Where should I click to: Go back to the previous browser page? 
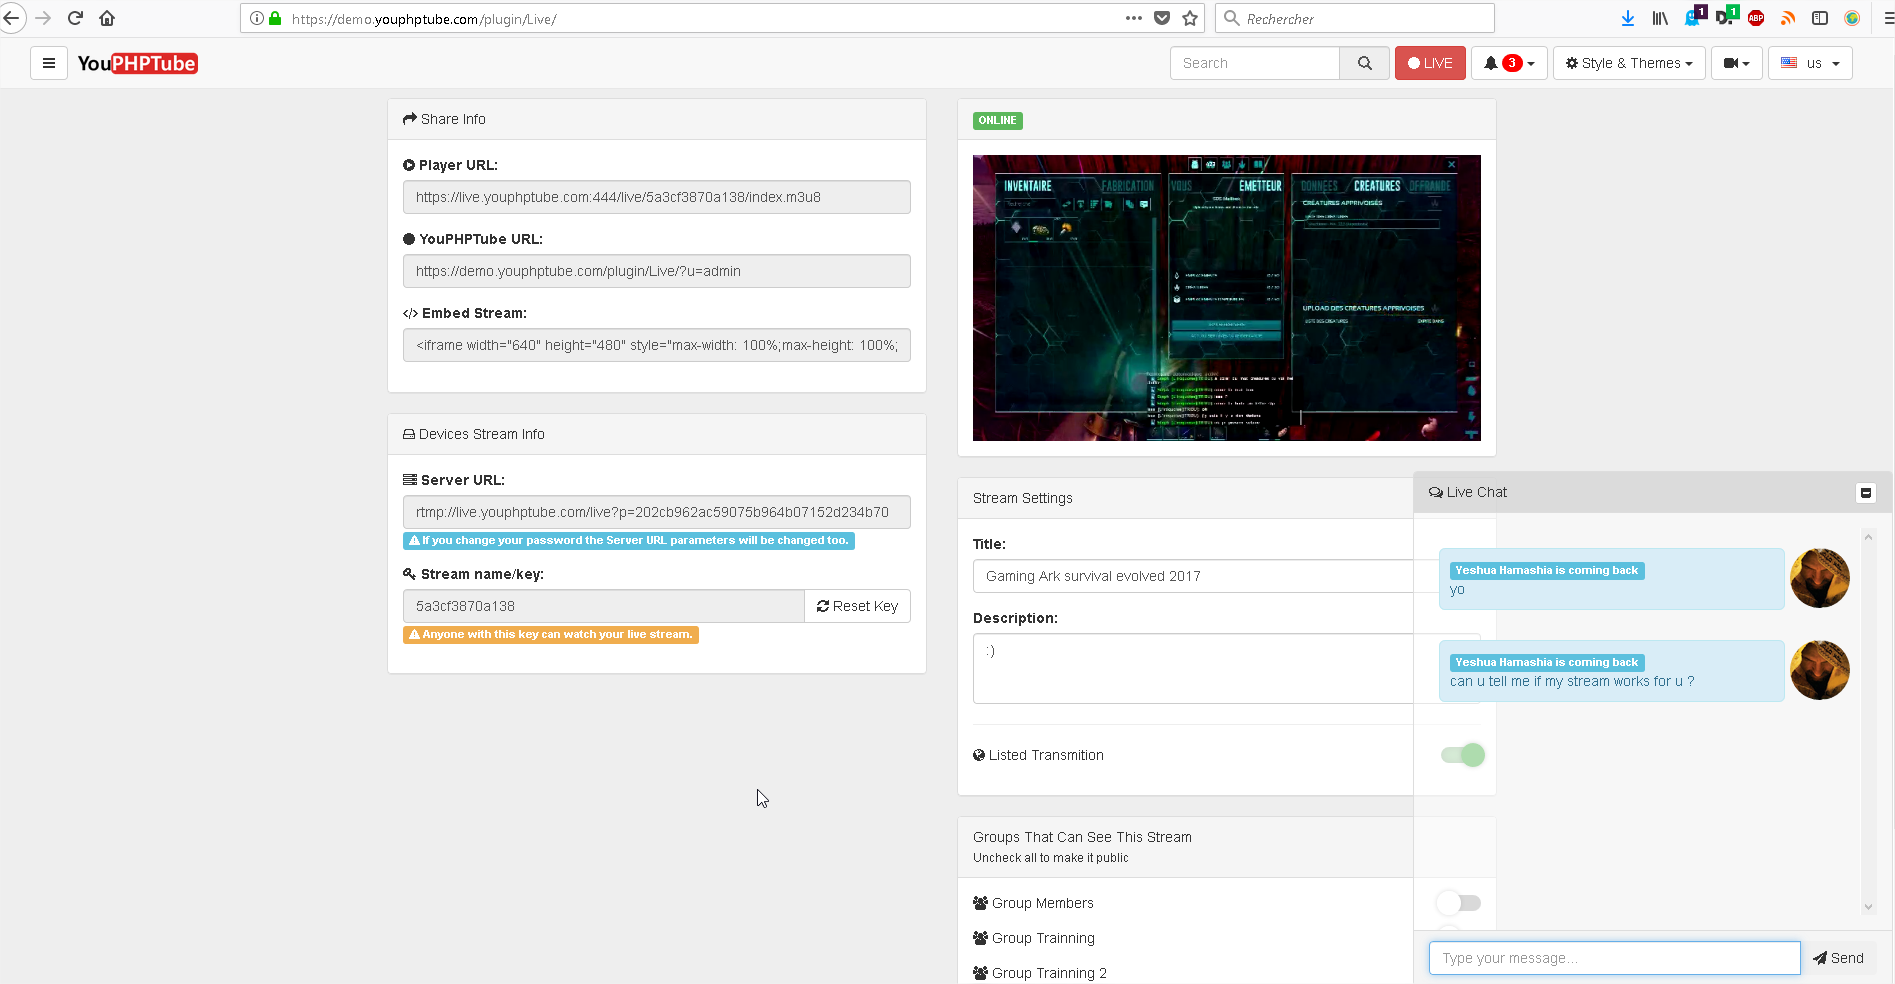[x=13, y=18]
